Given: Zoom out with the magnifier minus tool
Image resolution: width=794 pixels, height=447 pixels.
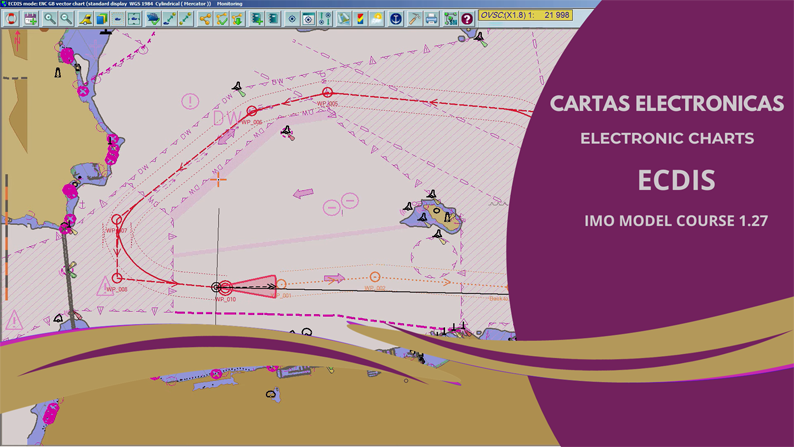Looking at the screenshot, I should tap(66, 19).
